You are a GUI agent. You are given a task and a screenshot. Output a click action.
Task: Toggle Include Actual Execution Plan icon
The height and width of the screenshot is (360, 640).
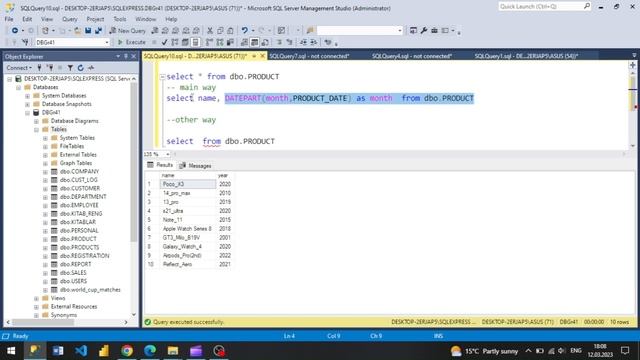[209, 42]
